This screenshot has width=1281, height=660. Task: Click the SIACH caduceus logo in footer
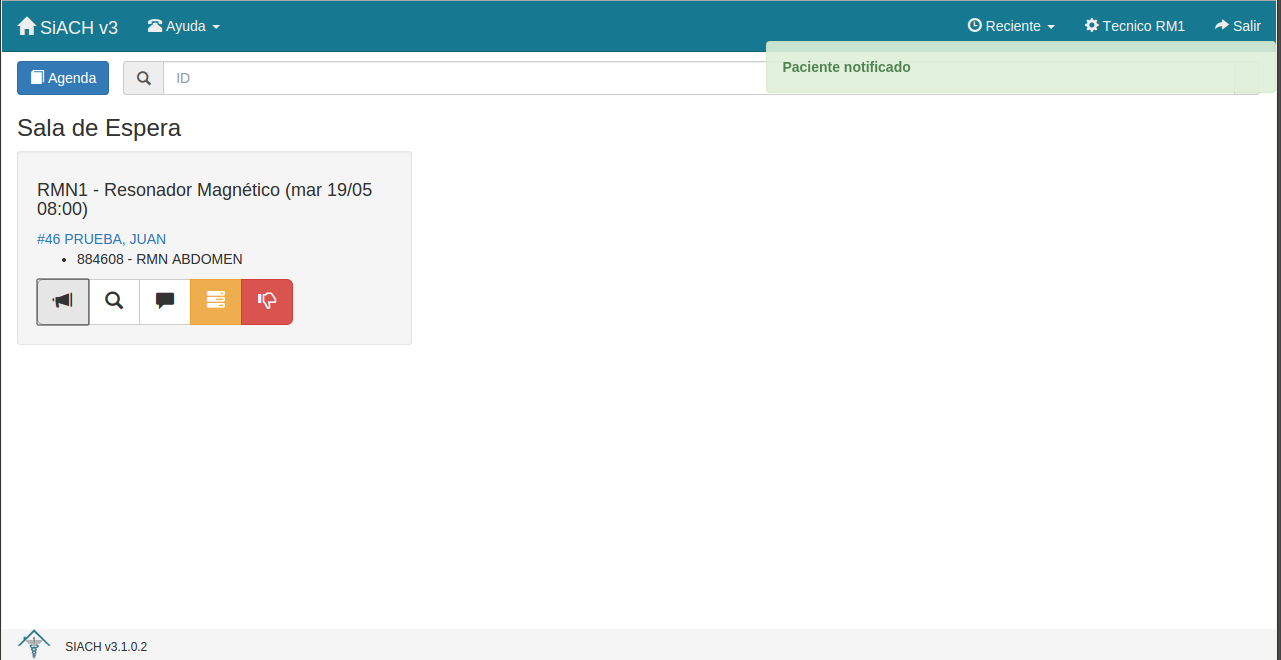[x=34, y=644]
